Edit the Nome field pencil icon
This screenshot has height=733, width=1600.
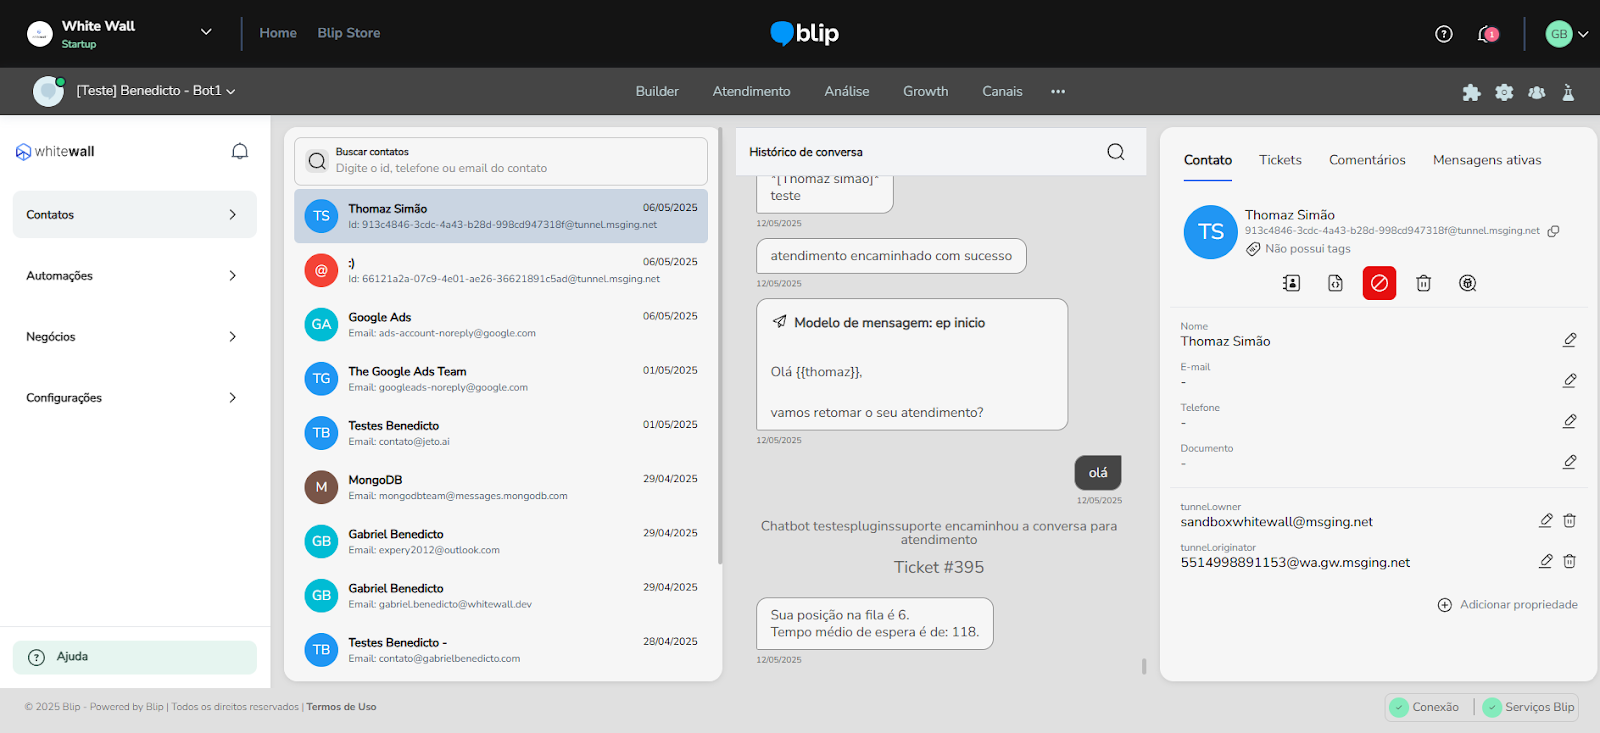tap(1569, 340)
